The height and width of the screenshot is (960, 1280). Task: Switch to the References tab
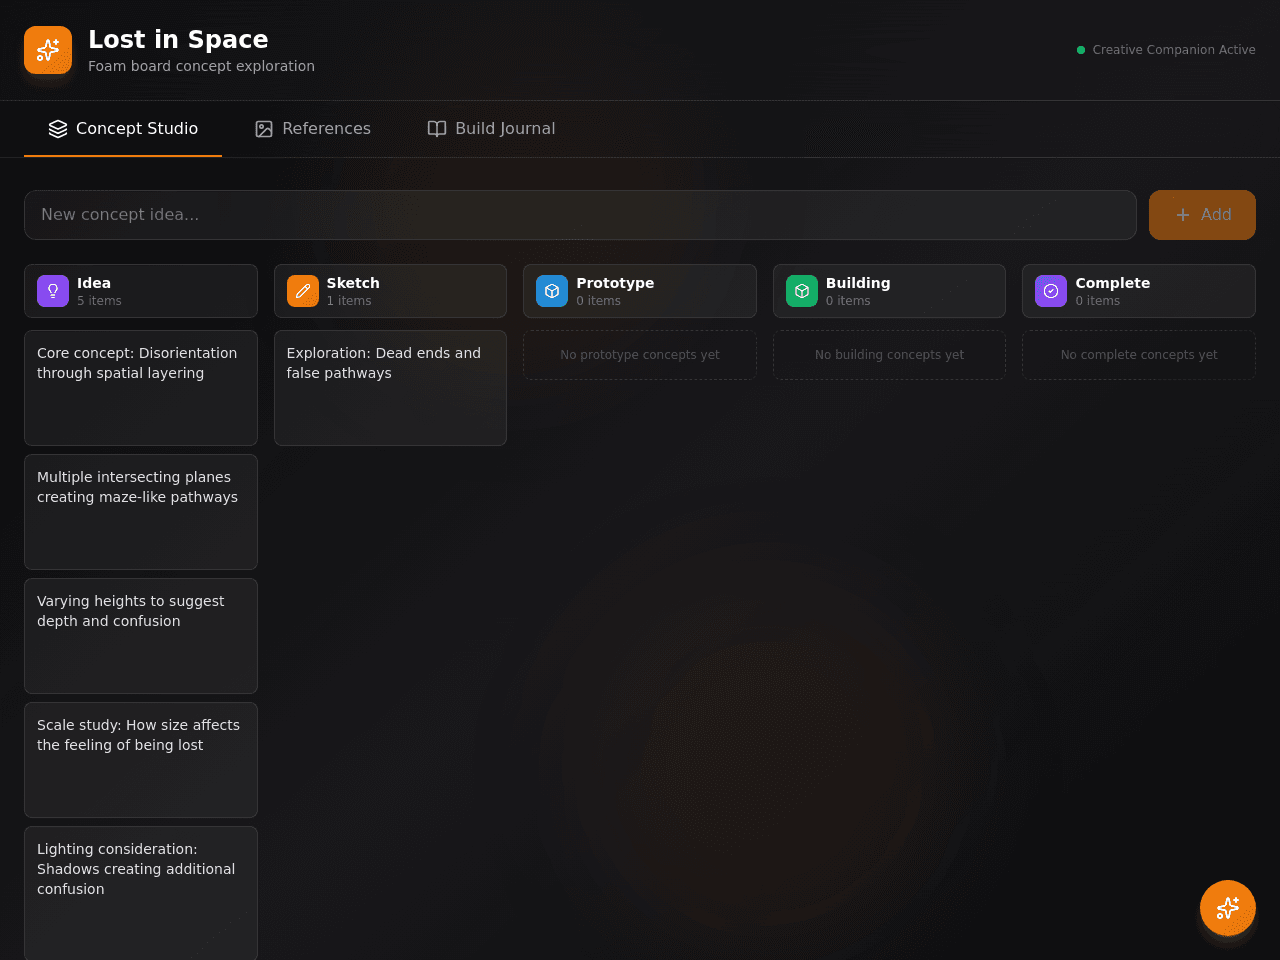(313, 129)
